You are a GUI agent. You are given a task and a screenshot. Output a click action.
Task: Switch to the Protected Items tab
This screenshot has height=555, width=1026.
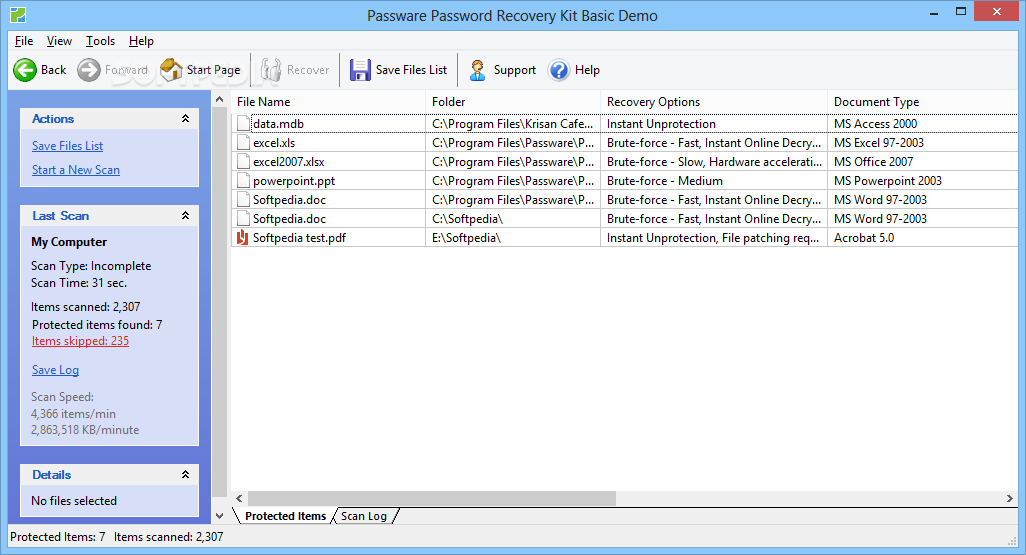click(x=285, y=516)
